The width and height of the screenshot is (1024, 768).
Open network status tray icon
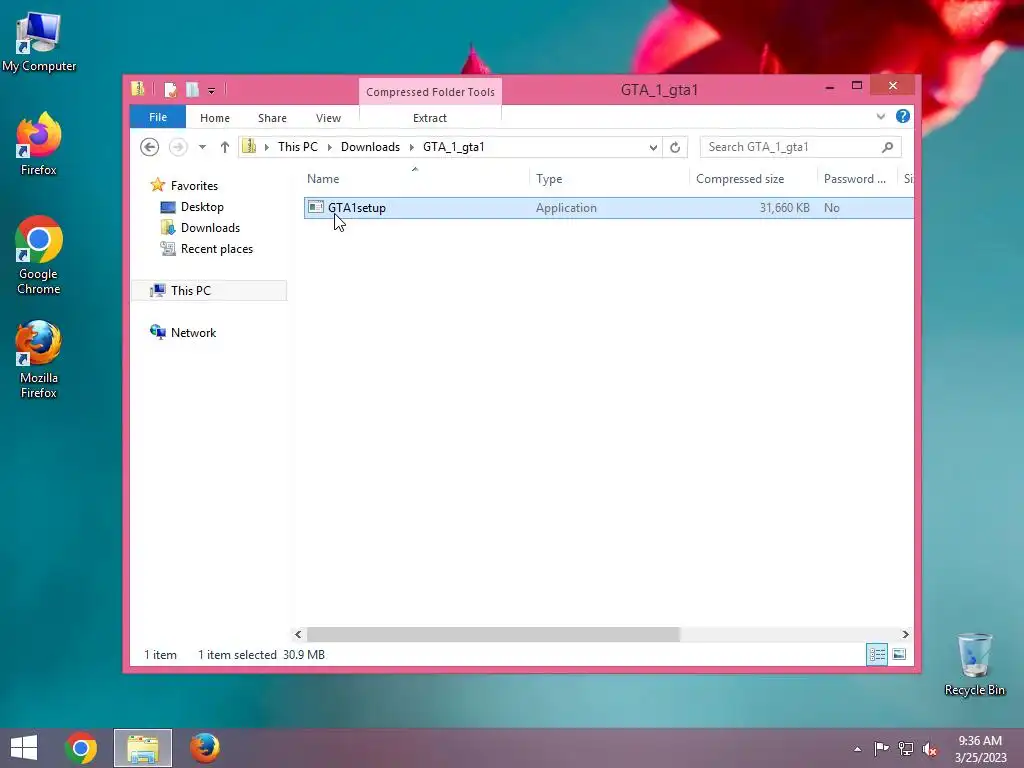[x=906, y=749]
